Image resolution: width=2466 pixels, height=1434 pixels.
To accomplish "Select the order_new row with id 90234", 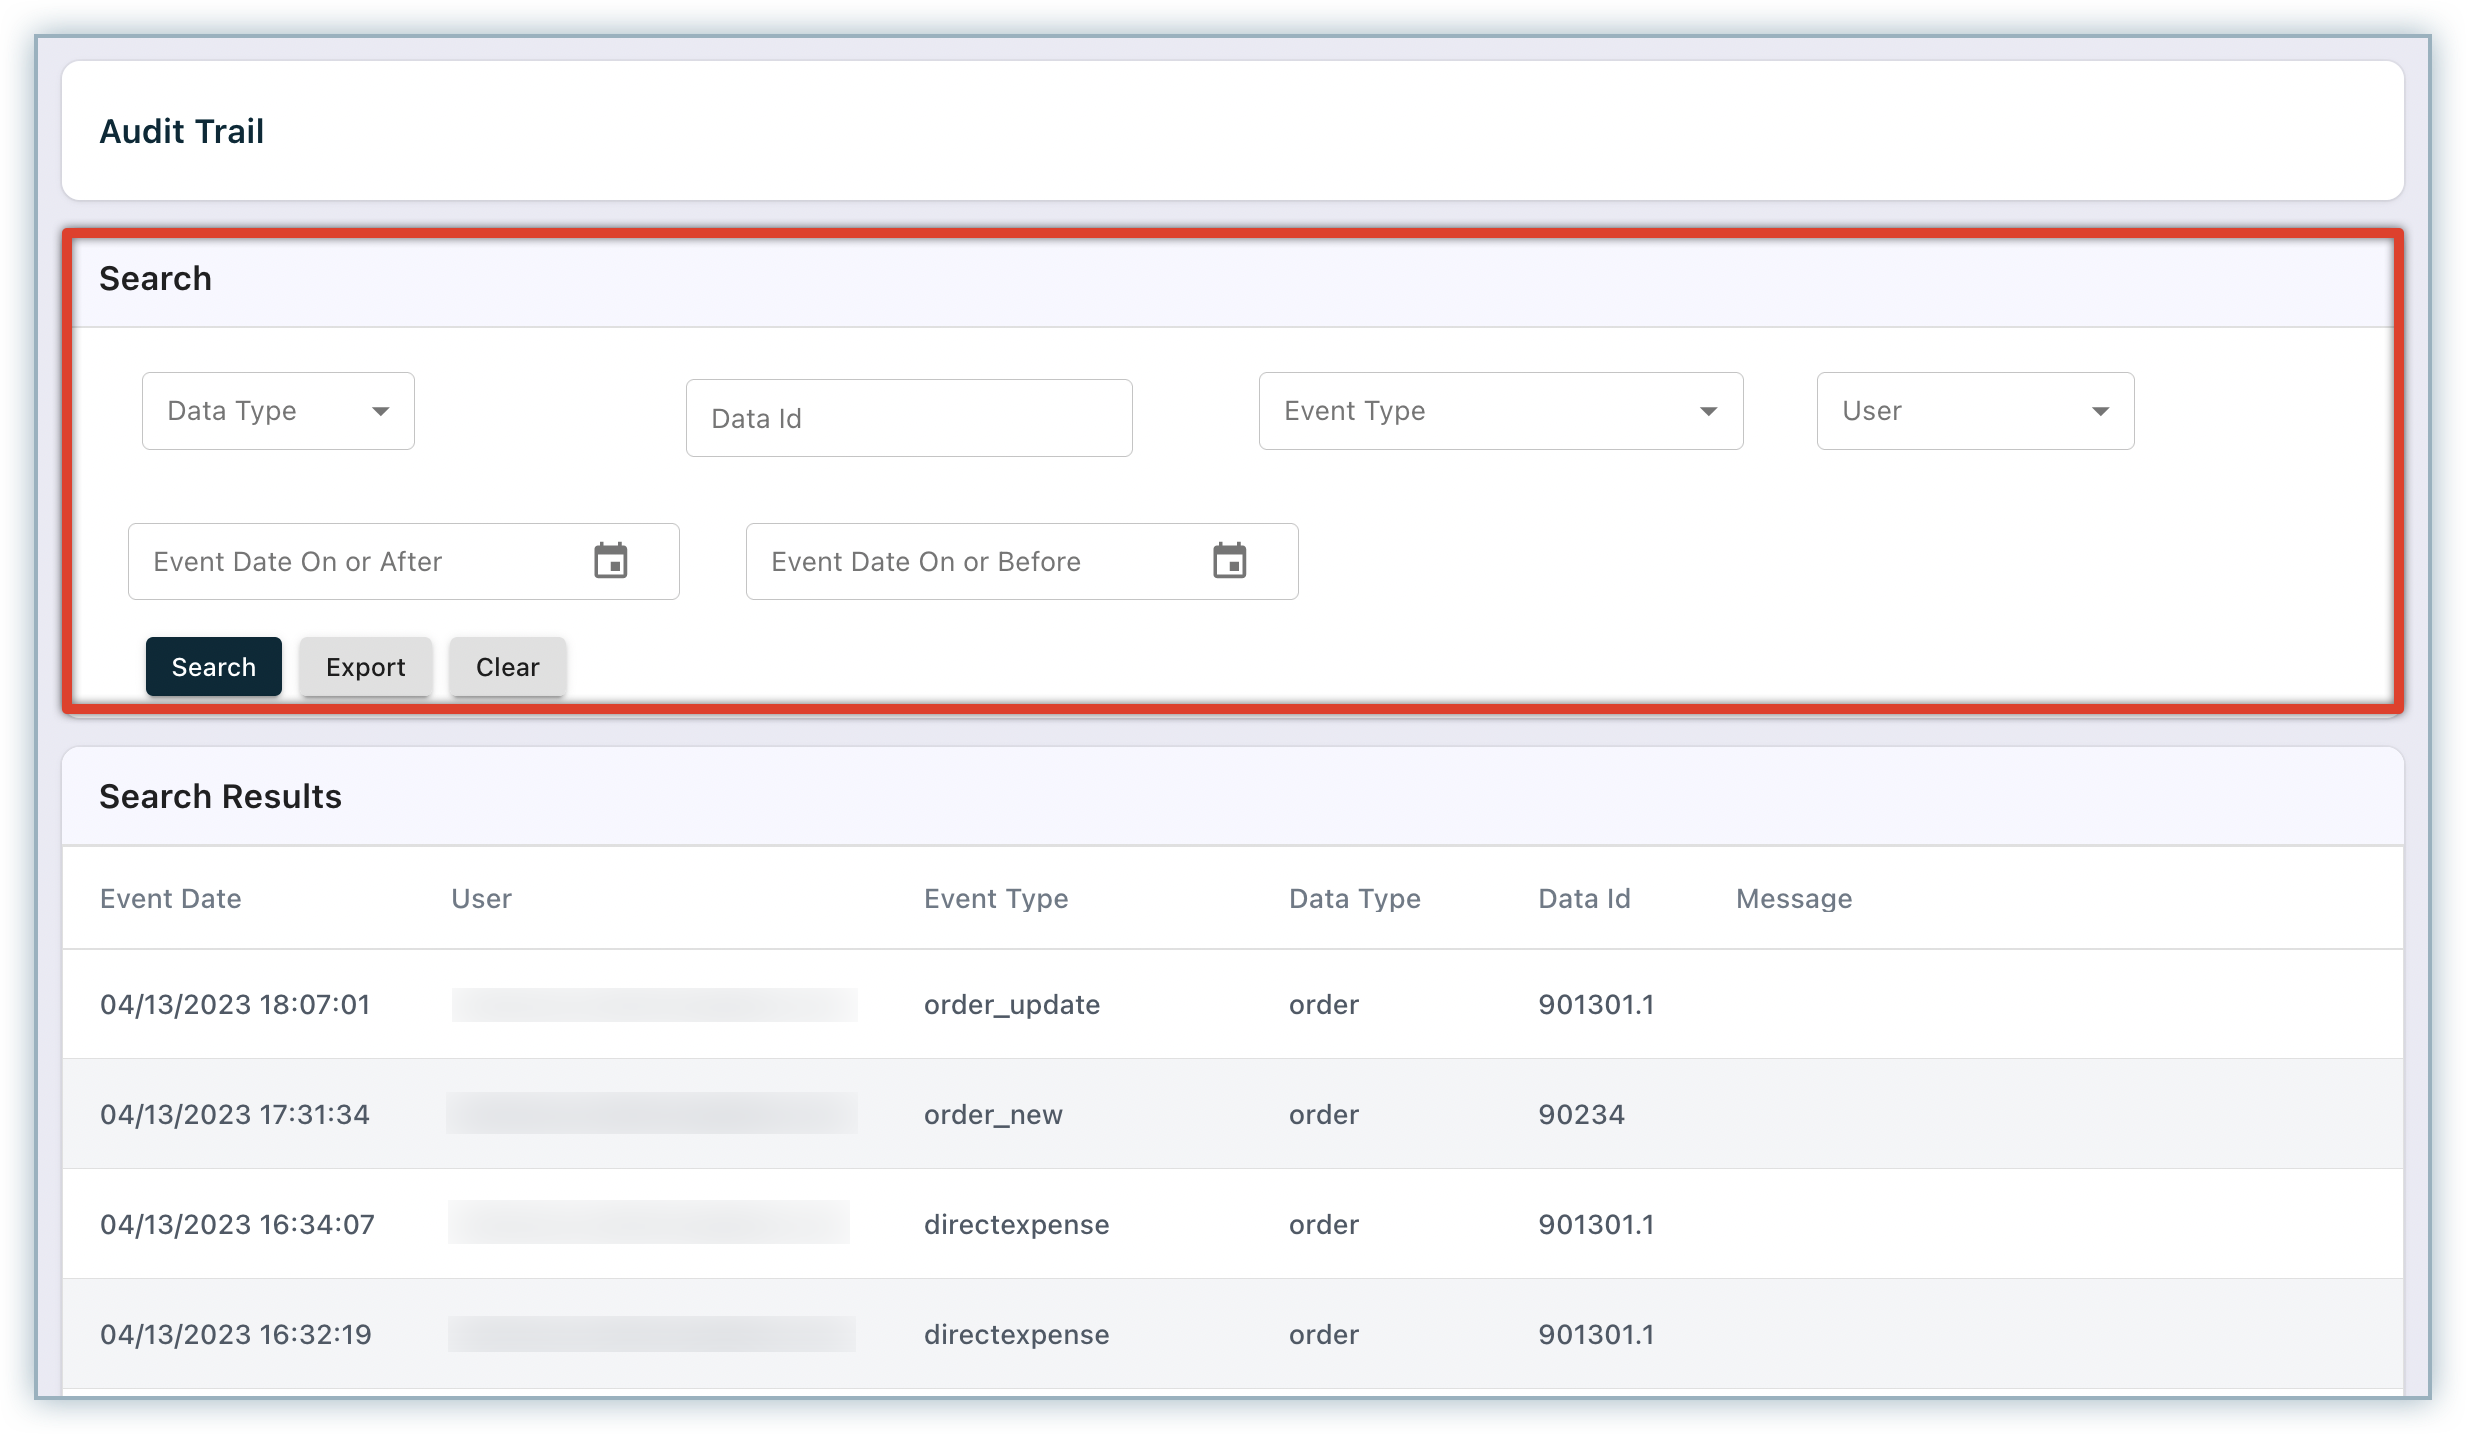I will click(x=993, y=1114).
